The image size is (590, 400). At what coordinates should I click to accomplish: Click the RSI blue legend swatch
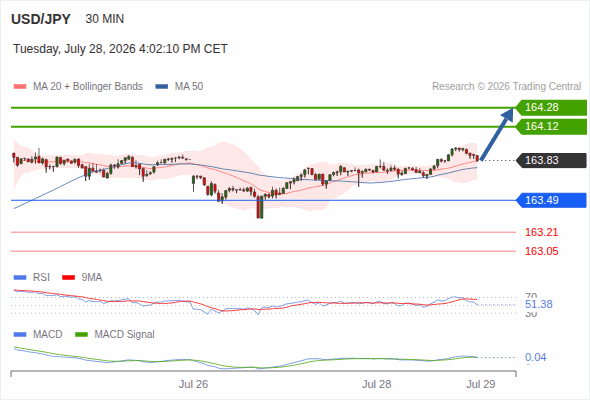[20, 278]
